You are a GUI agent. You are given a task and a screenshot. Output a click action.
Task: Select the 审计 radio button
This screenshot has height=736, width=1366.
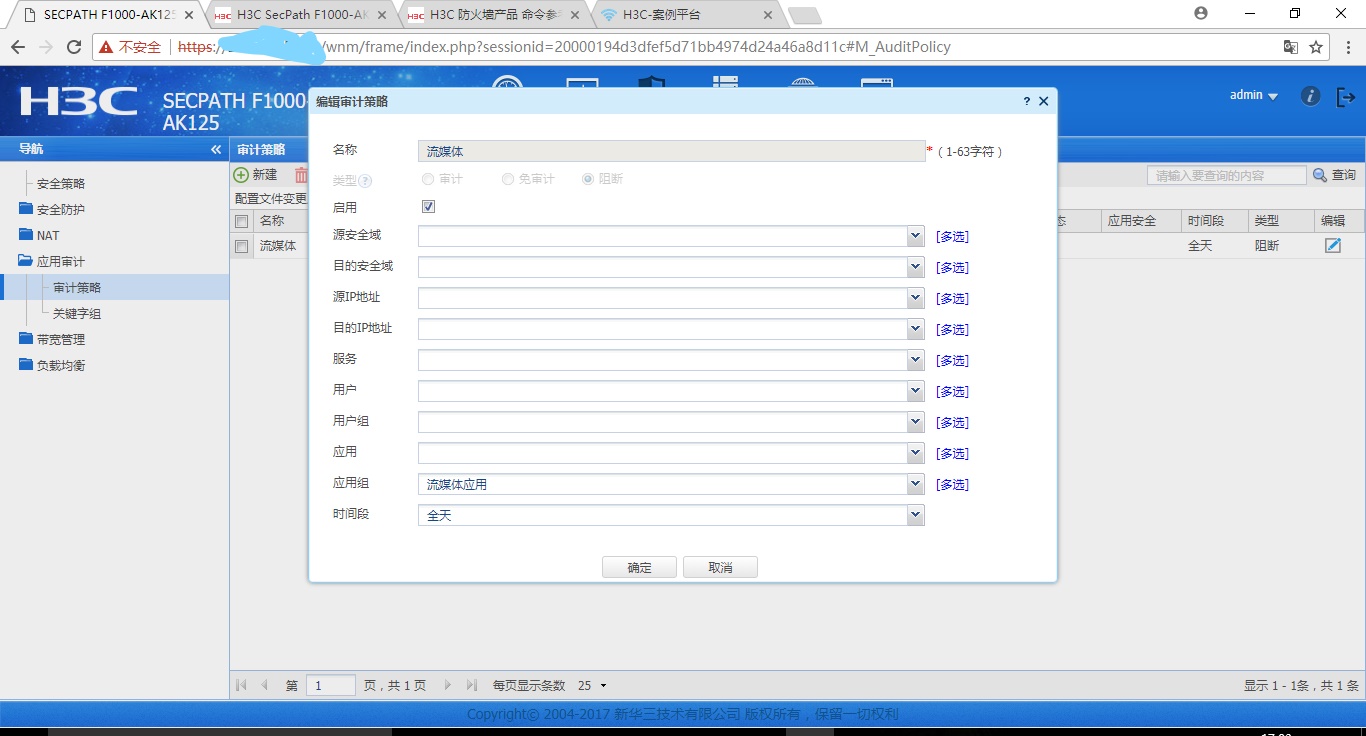[x=428, y=179]
